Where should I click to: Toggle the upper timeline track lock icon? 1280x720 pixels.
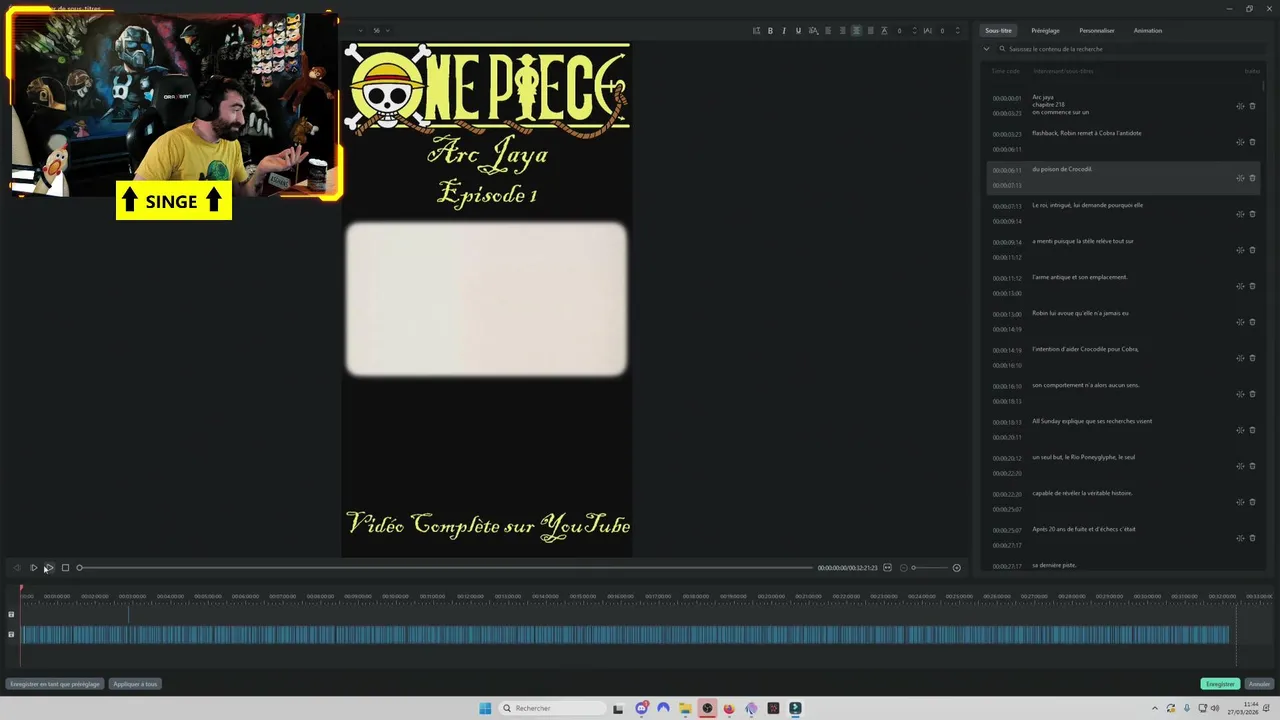point(11,615)
